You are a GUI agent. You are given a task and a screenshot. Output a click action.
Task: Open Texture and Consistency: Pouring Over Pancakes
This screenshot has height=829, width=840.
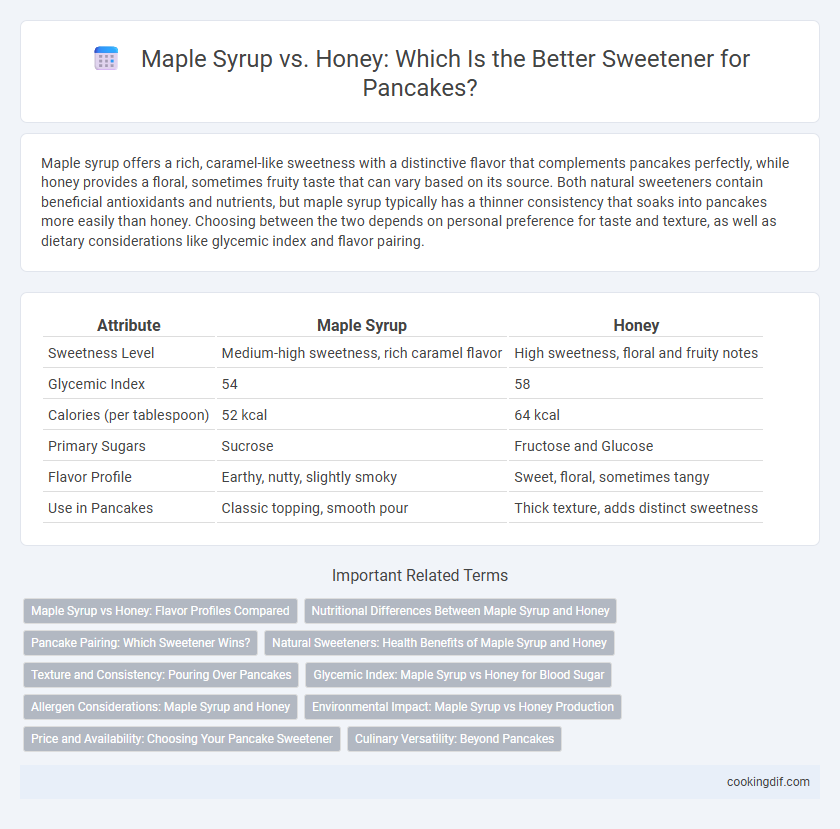point(161,675)
